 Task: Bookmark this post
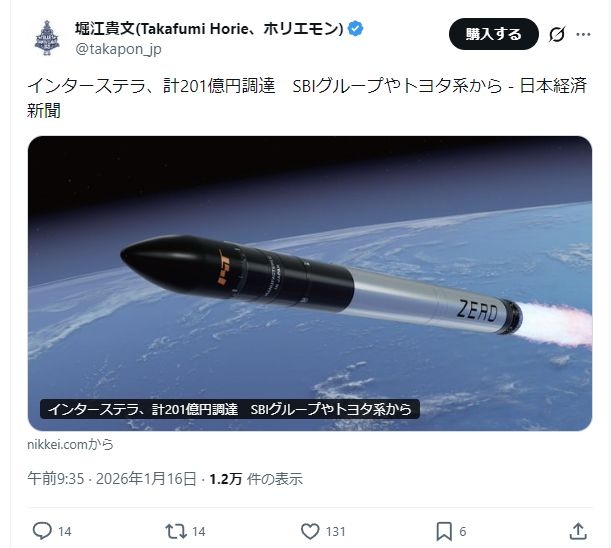coord(444,531)
